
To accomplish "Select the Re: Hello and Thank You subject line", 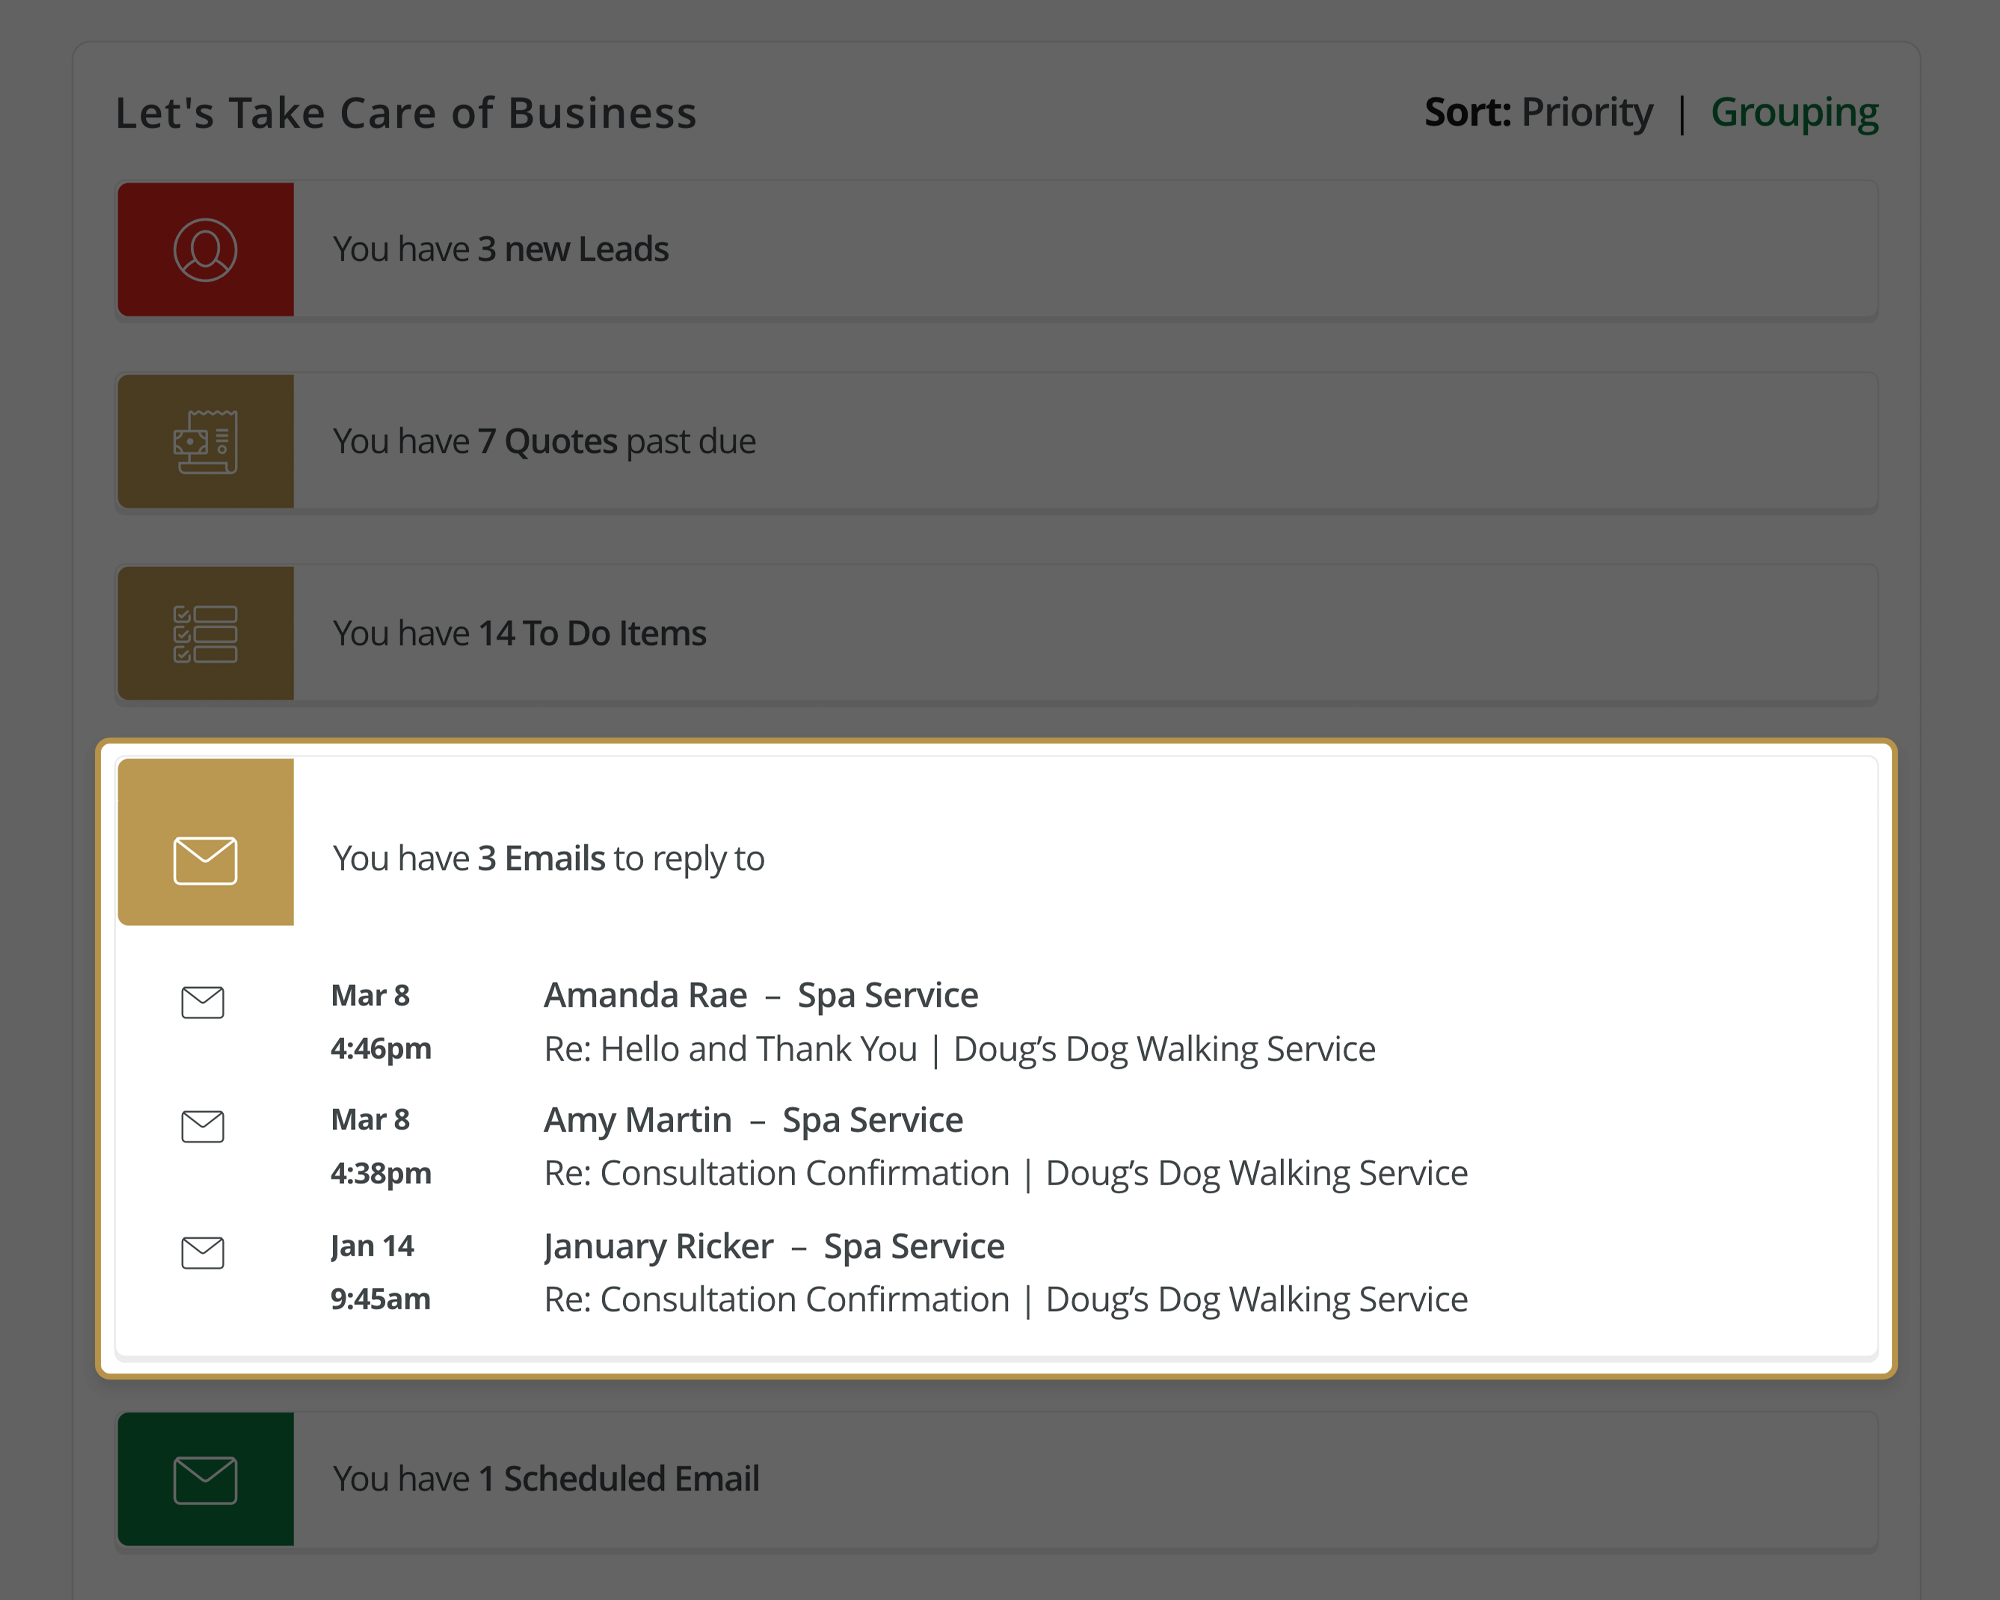I will coord(728,1049).
